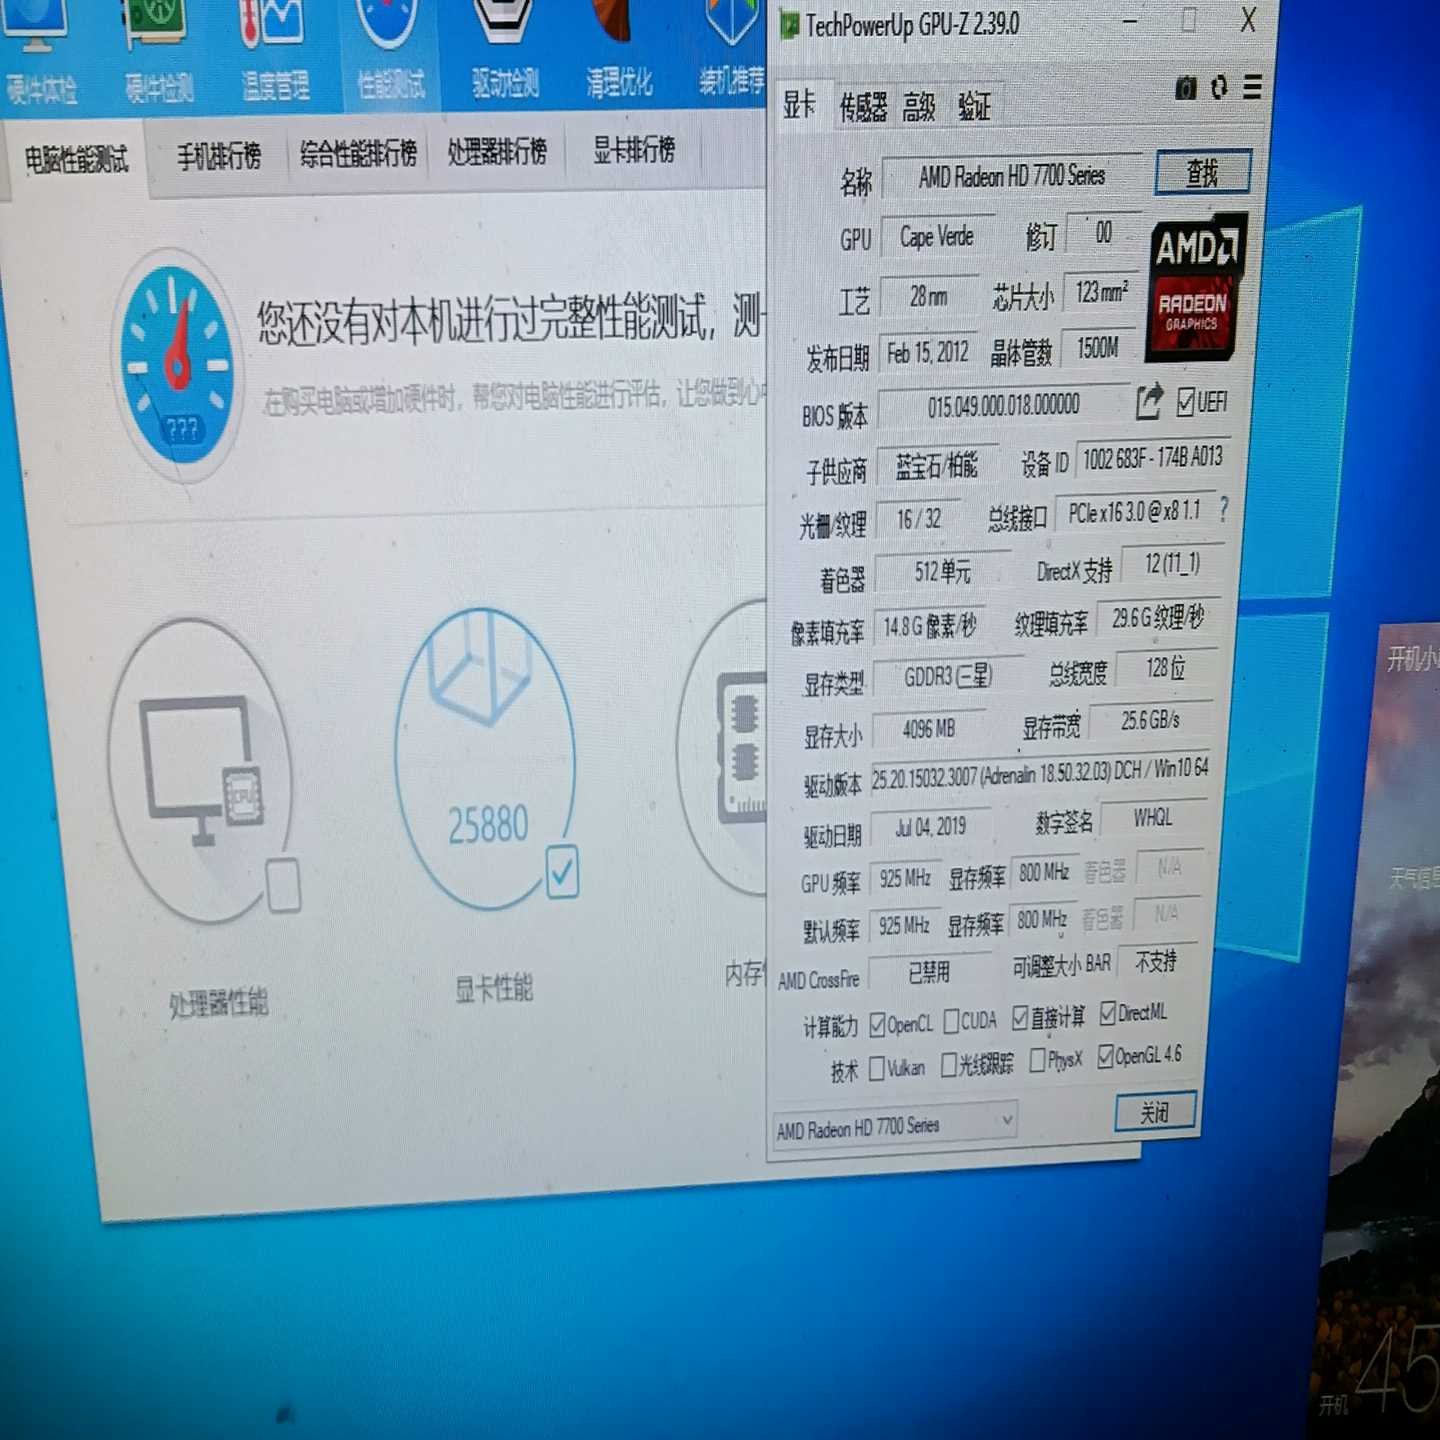Click the GPU-Z screenshot camera icon
The width and height of the screenshot is (1440, 1440).
click(x=1186, y=88)
